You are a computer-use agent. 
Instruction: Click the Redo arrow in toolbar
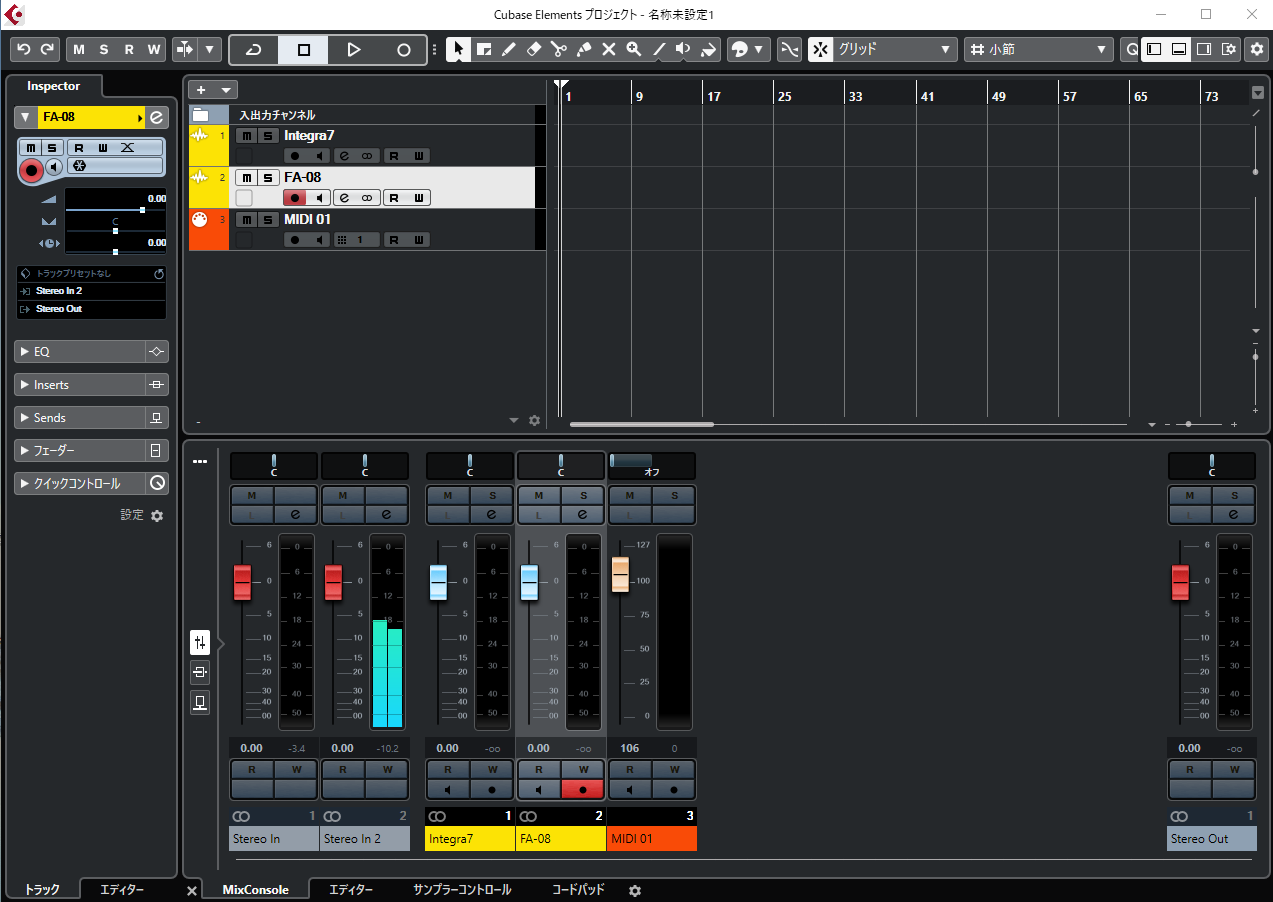click(48, 49)
